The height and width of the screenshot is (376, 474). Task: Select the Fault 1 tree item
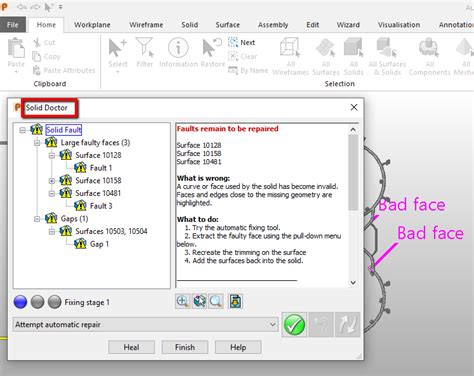point(101,168)
